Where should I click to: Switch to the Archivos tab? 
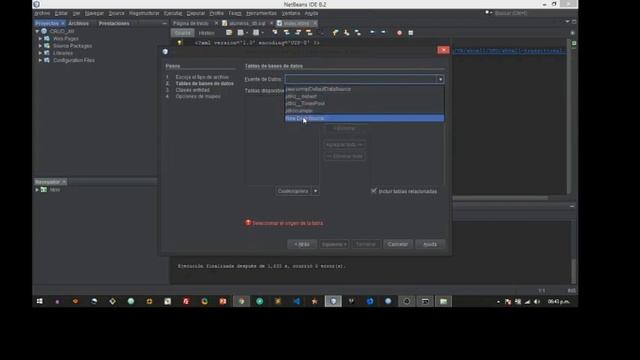[x=78, y=24]
